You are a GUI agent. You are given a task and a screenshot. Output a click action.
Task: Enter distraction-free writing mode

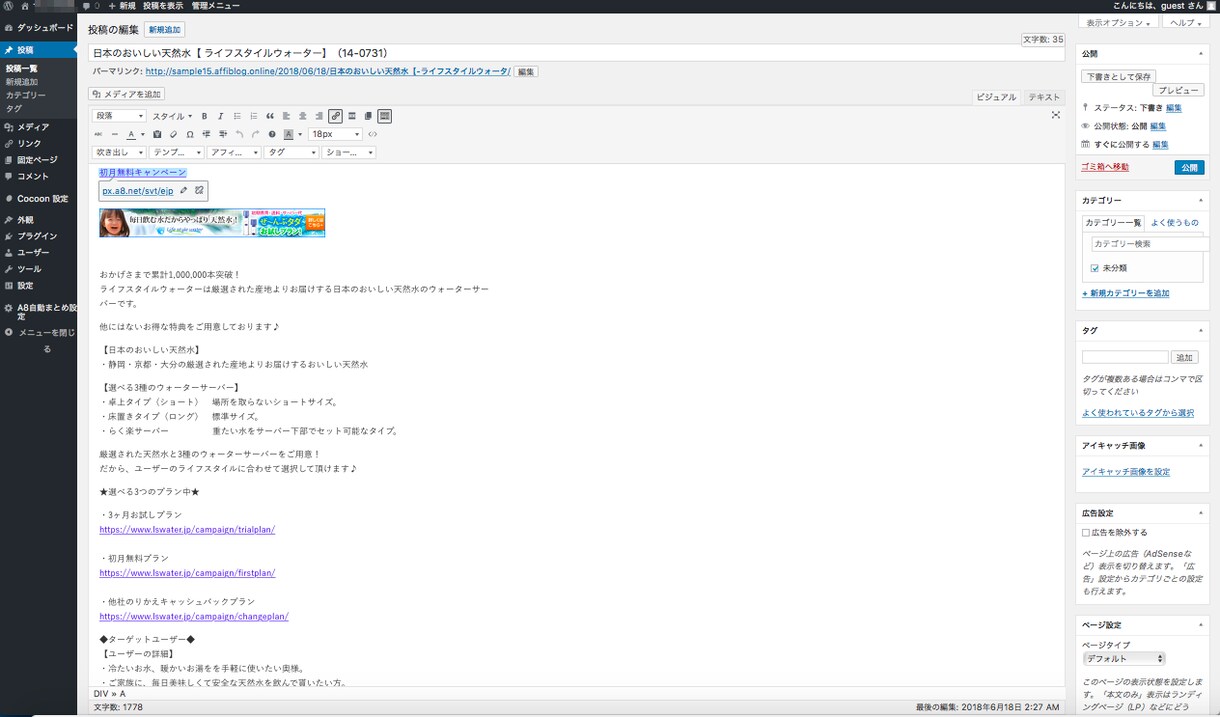point(1056,116)
